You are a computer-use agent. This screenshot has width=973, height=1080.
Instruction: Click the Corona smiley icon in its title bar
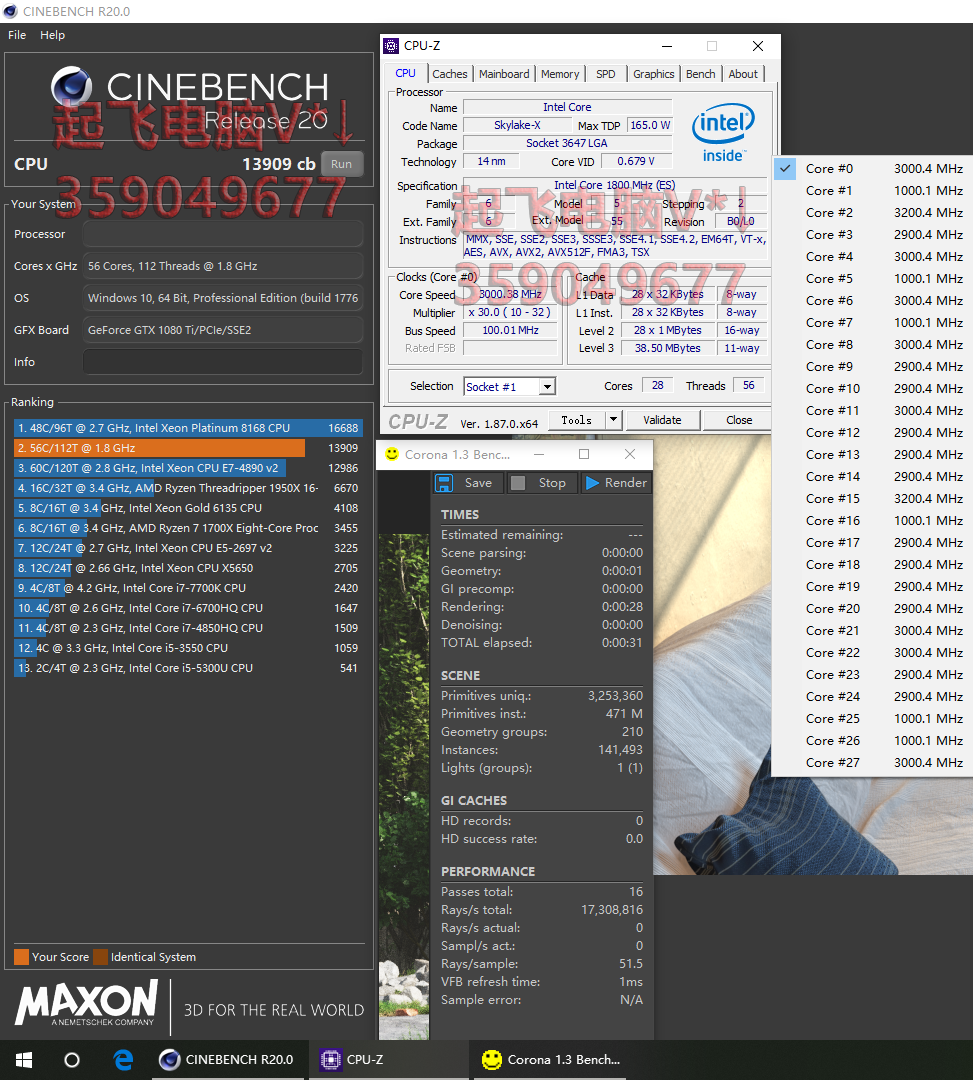tap(392, 454)
